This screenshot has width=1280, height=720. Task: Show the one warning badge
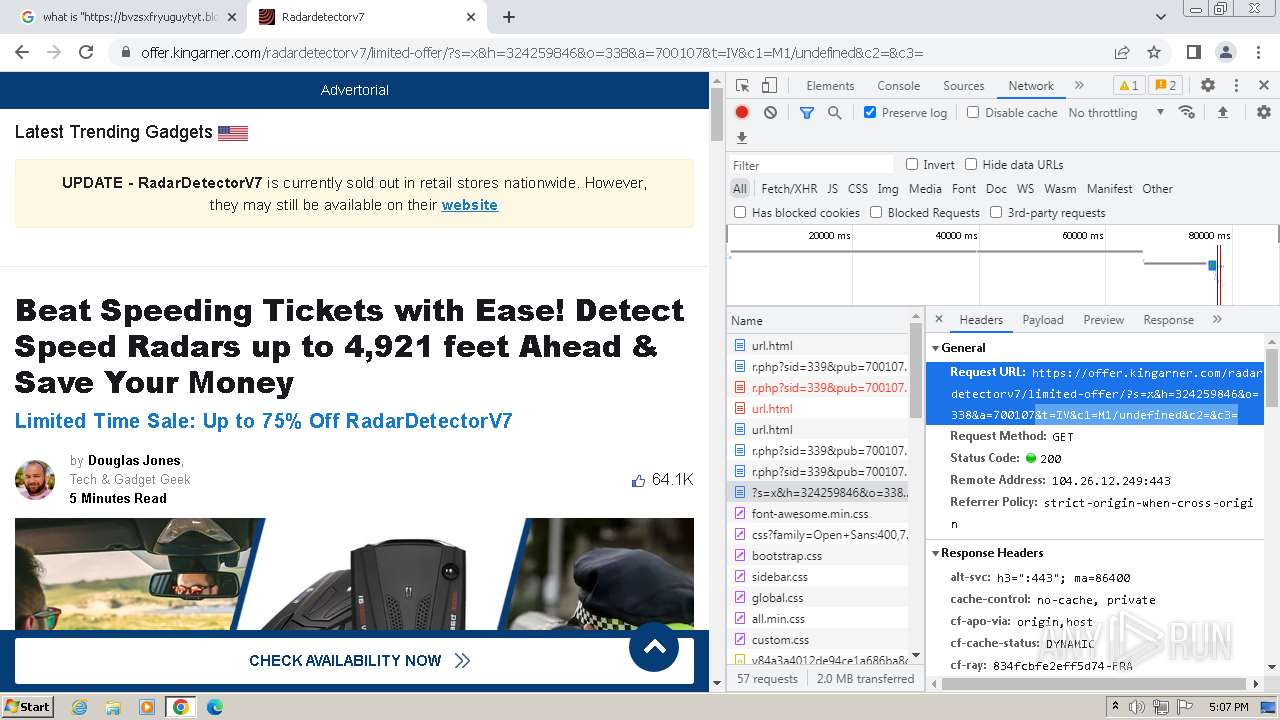(x=1128, y=86)
